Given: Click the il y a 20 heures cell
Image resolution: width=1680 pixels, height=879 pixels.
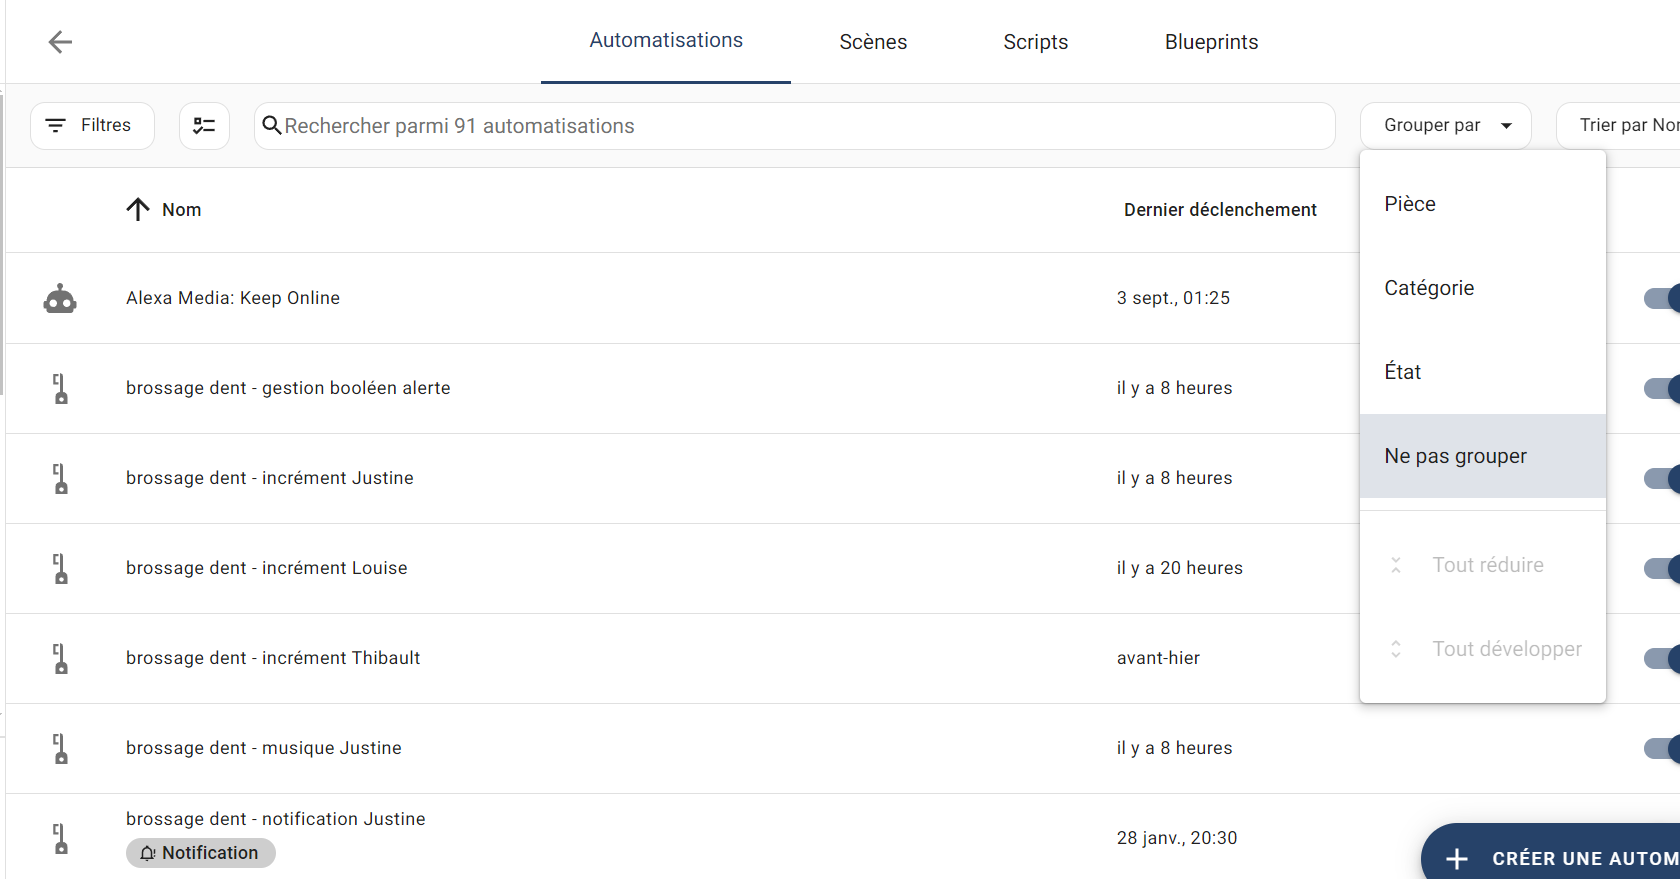Looking at the screenshot, I should click(1180, 568).
